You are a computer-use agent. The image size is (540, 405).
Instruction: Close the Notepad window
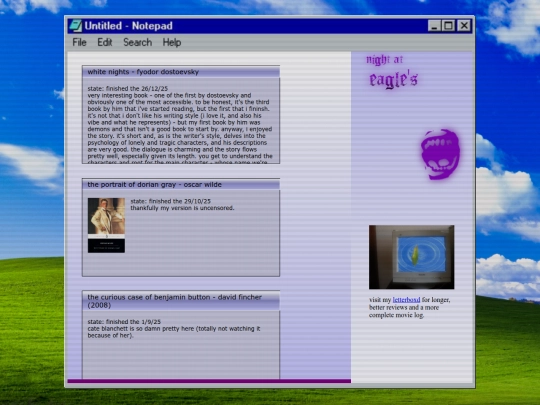click(464, 26)
